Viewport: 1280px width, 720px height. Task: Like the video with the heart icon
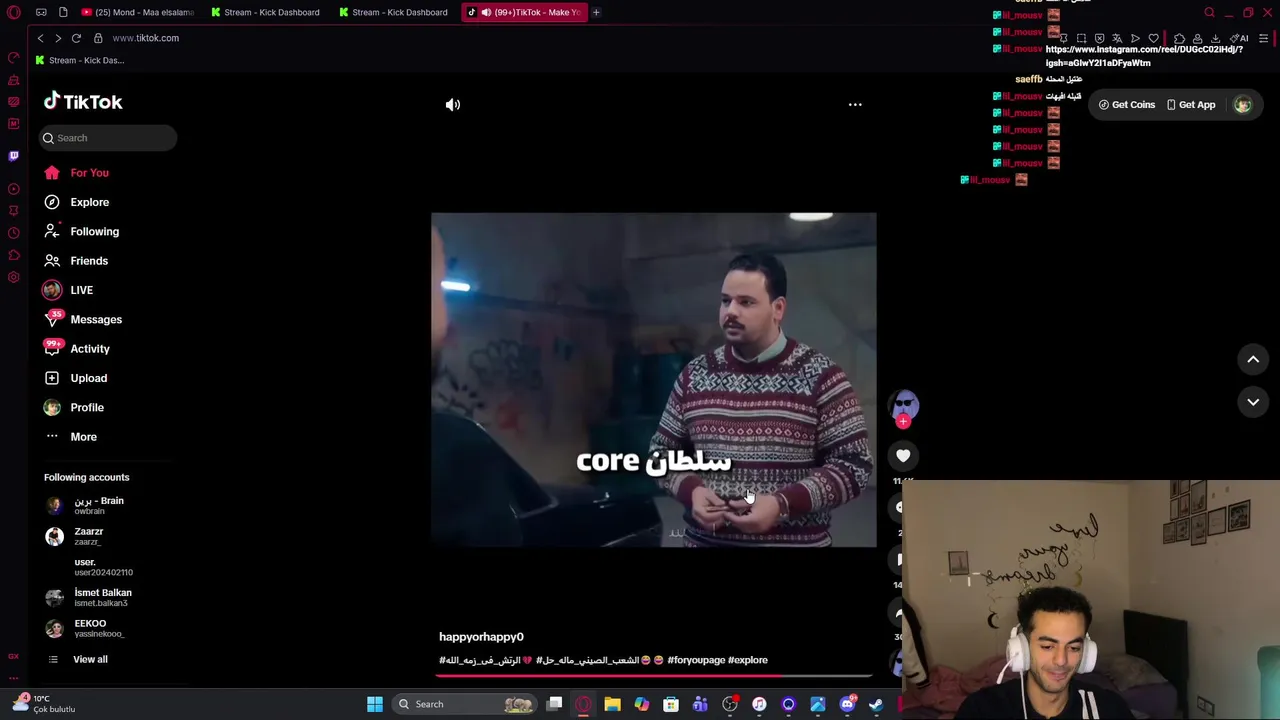pyautogui.click(x=903, y=456)
